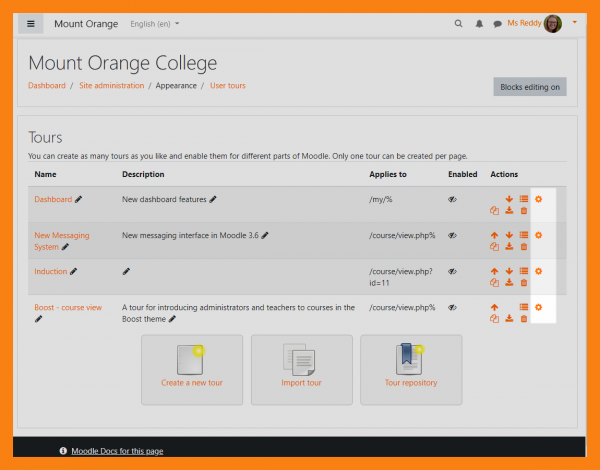
Task: Delete the Induction tour via trash icon
Action: (523, 283)
